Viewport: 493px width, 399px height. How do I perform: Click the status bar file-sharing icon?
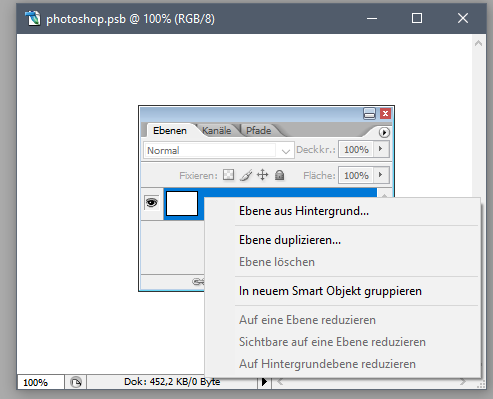[76, 382]
